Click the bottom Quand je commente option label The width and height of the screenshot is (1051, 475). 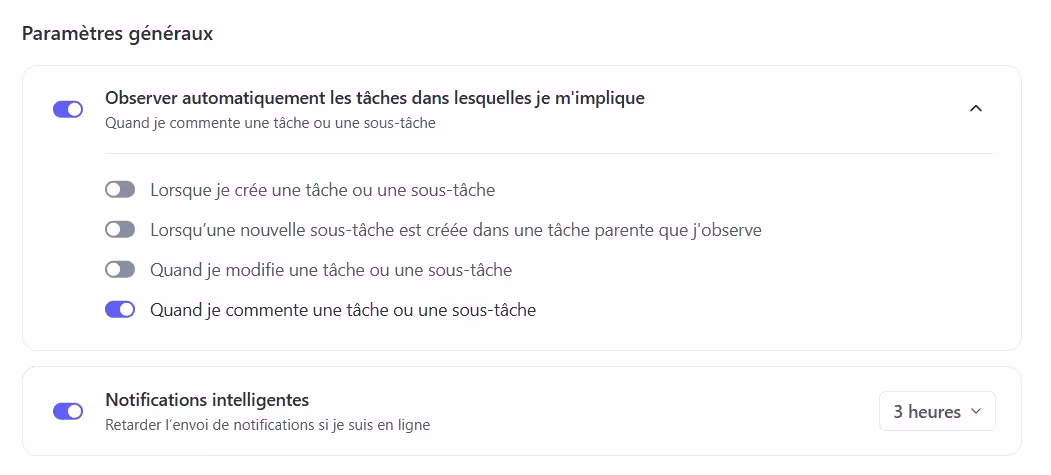[342, 310]
